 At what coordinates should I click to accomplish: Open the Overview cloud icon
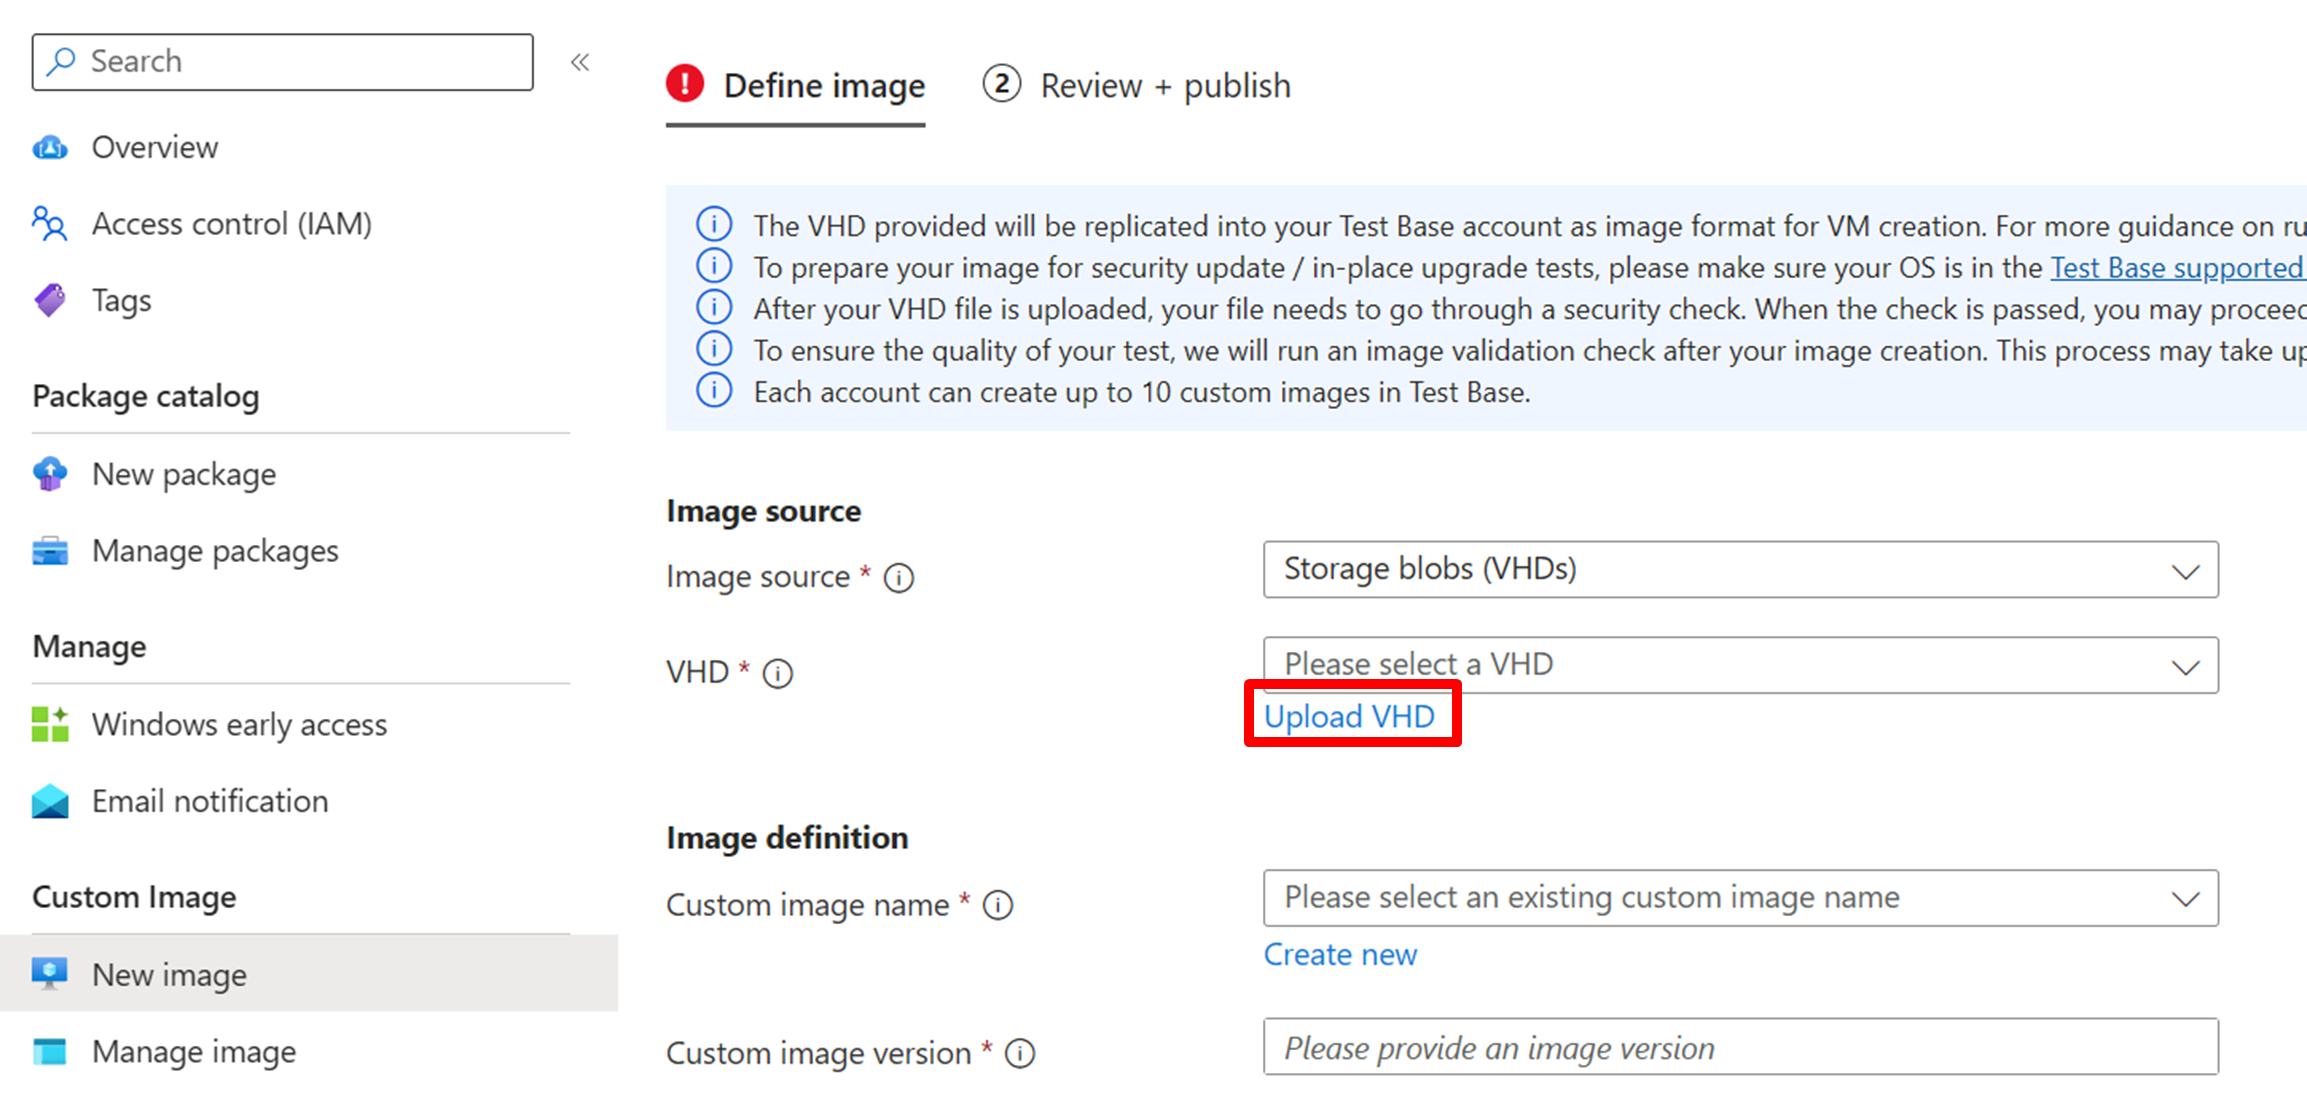pos(50,148)
